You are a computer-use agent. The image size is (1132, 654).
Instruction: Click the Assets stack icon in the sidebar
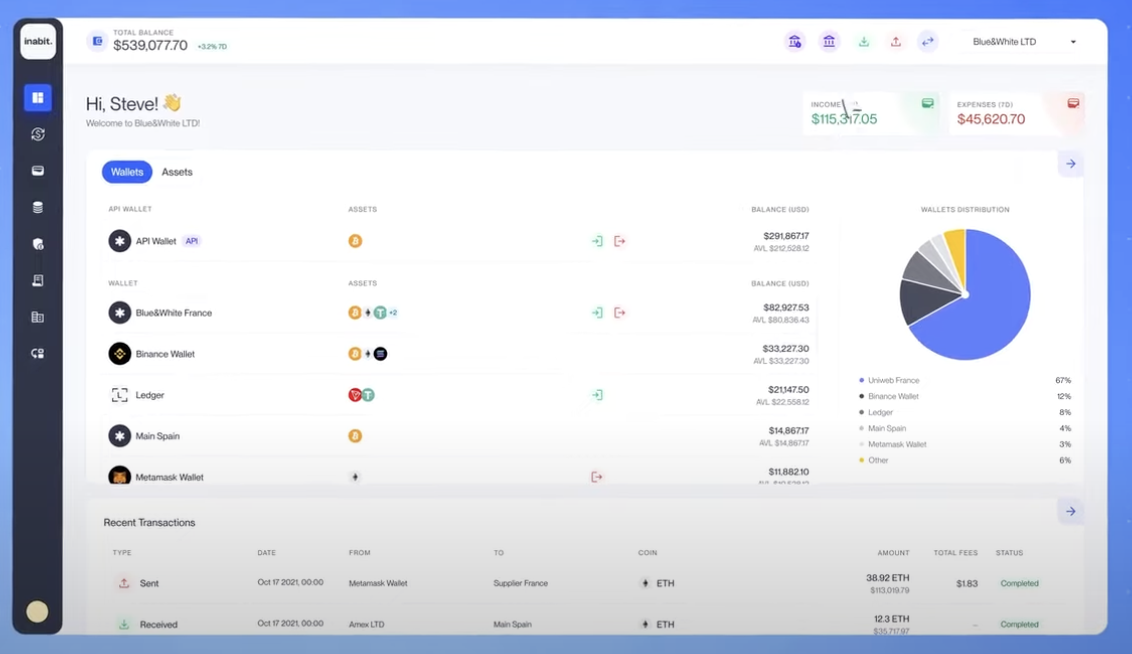37,206
